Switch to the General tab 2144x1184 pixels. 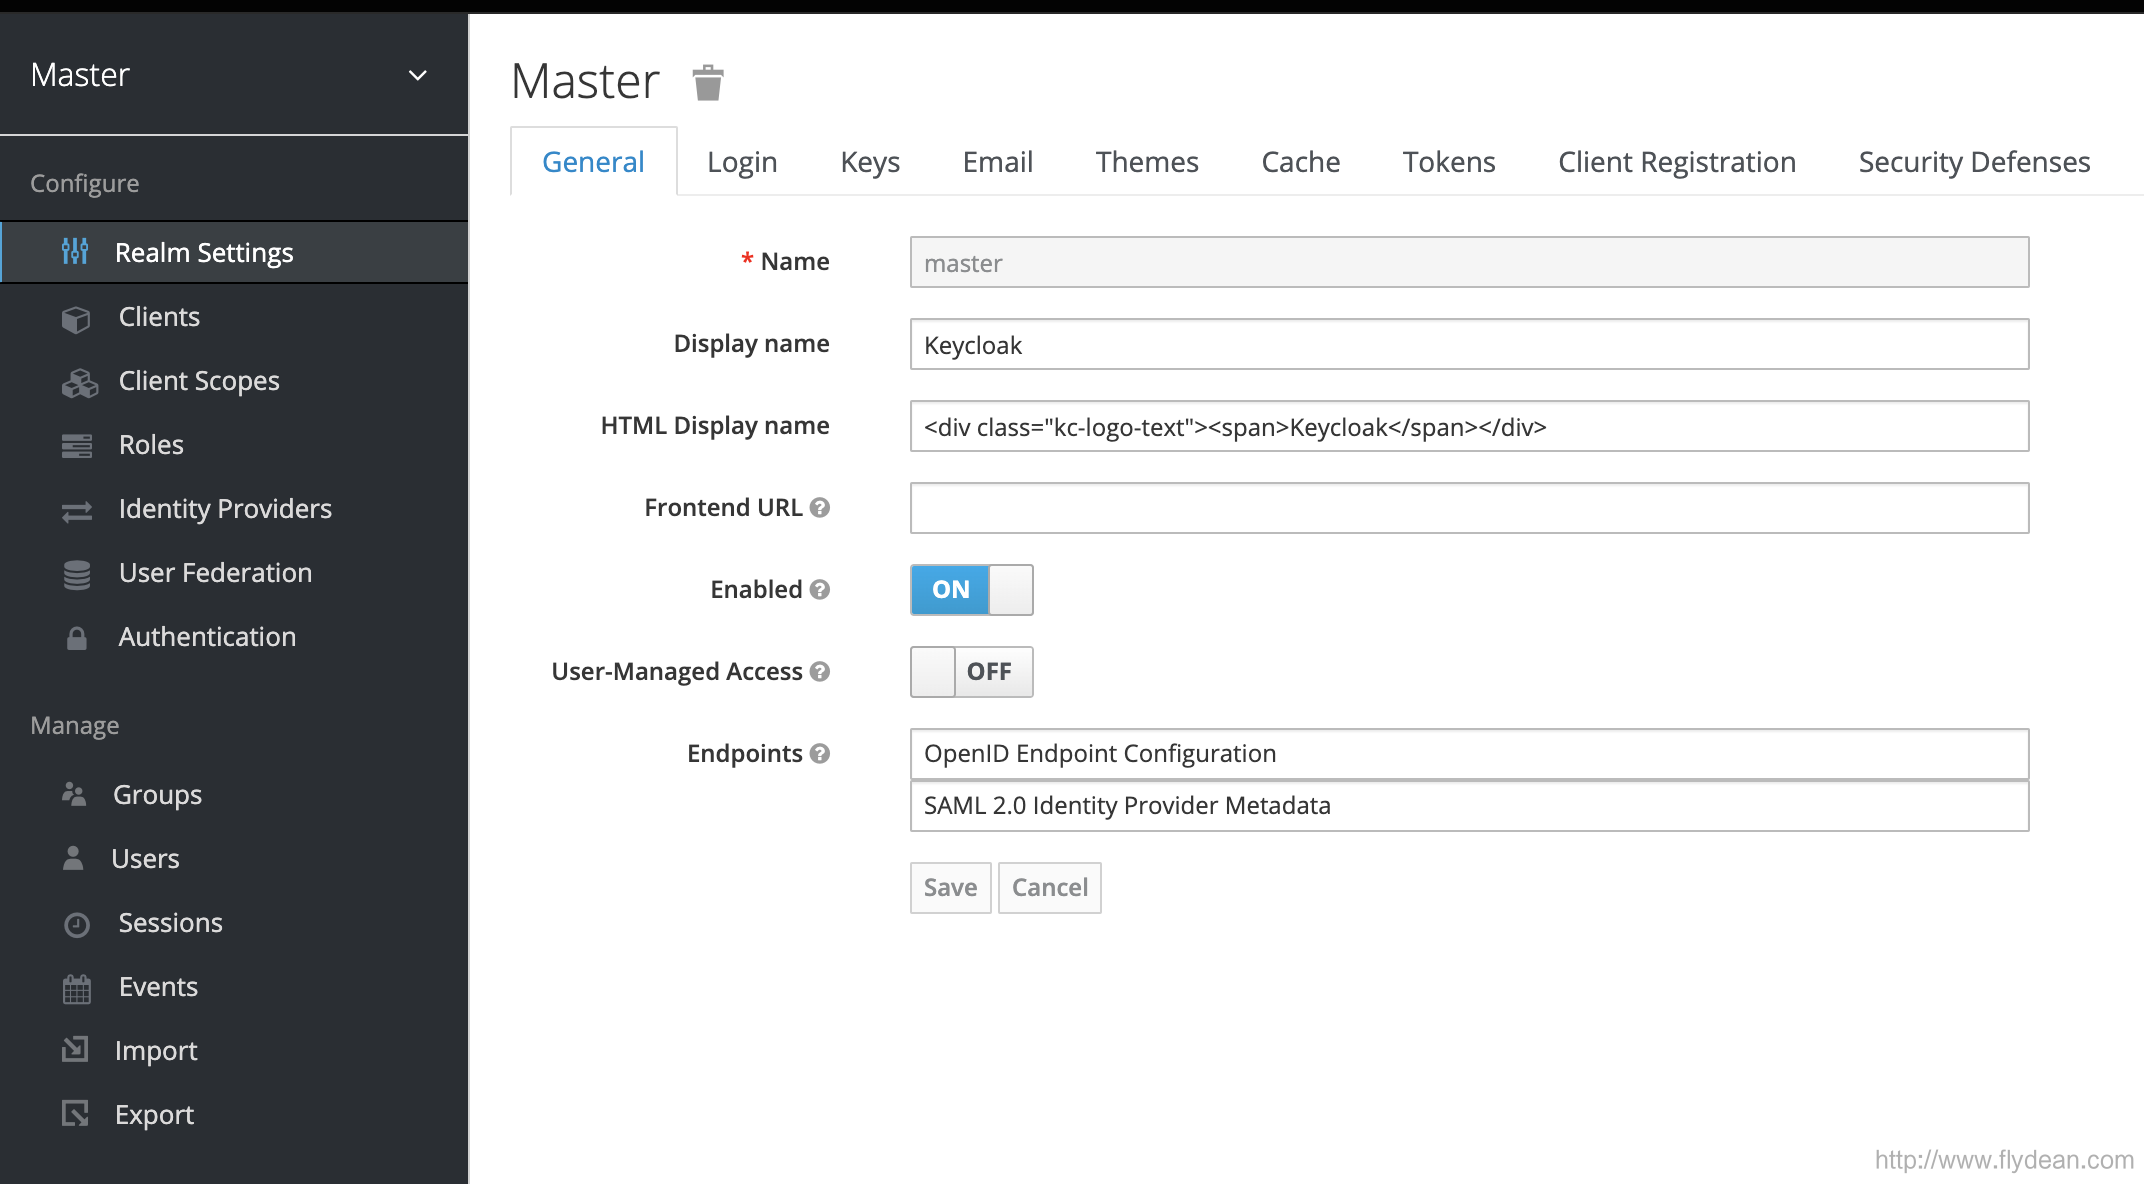click(x=593, y=162)
